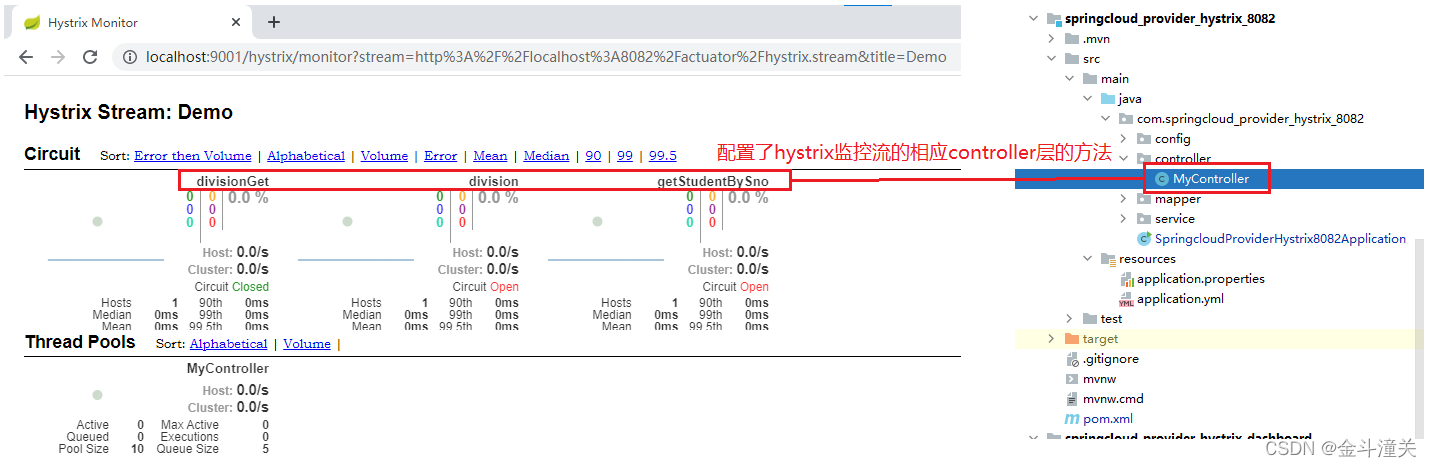Expand the .mvn folder
The height and width of the screenshot is (467, 1432).
point(1051,39)
